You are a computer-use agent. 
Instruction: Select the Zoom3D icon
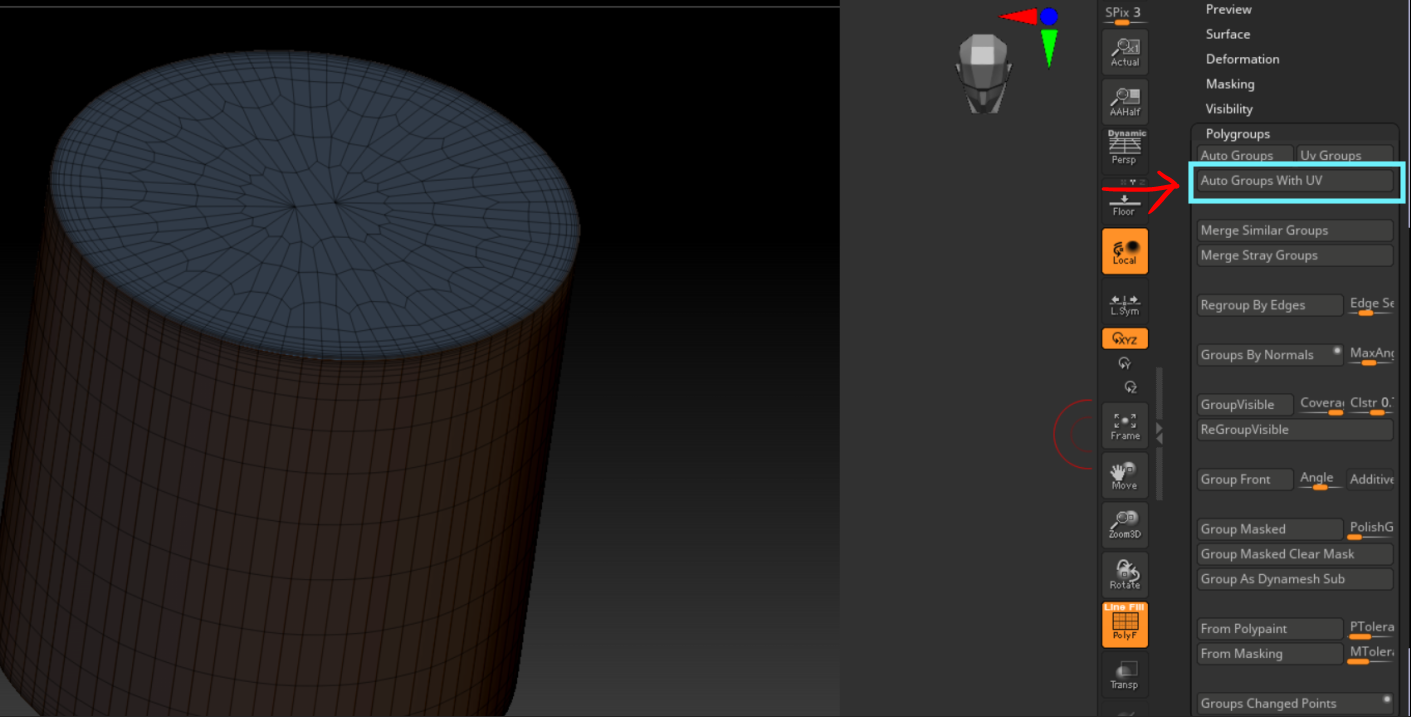(x=1125, y=524)
